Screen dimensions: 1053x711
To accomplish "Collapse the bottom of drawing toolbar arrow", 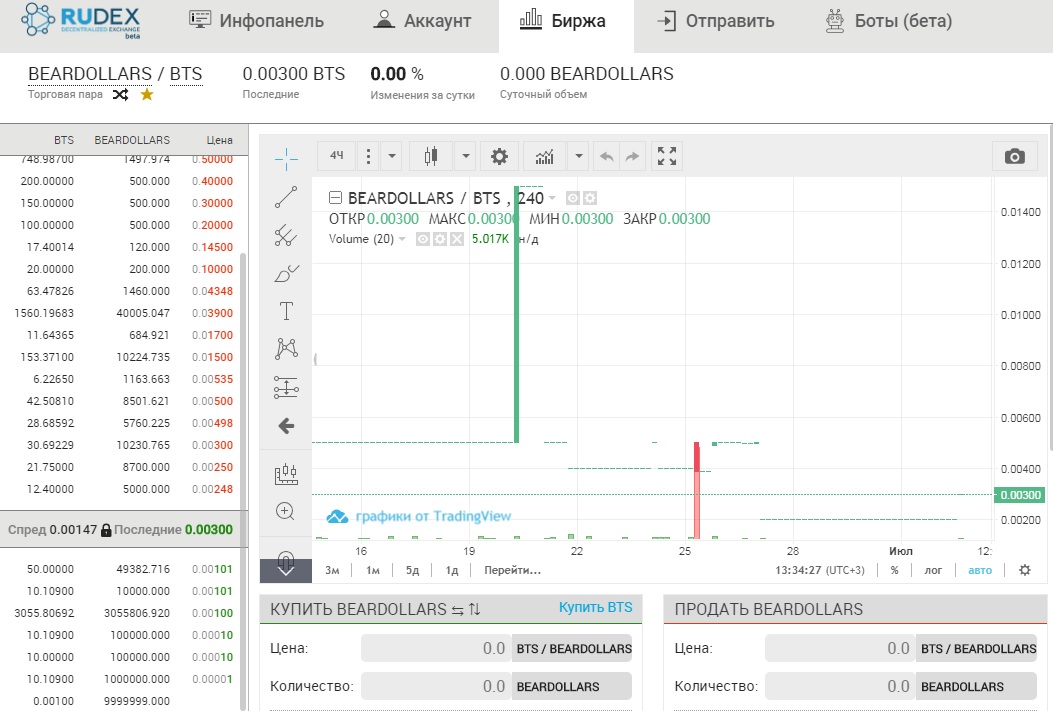I will 286,571.
